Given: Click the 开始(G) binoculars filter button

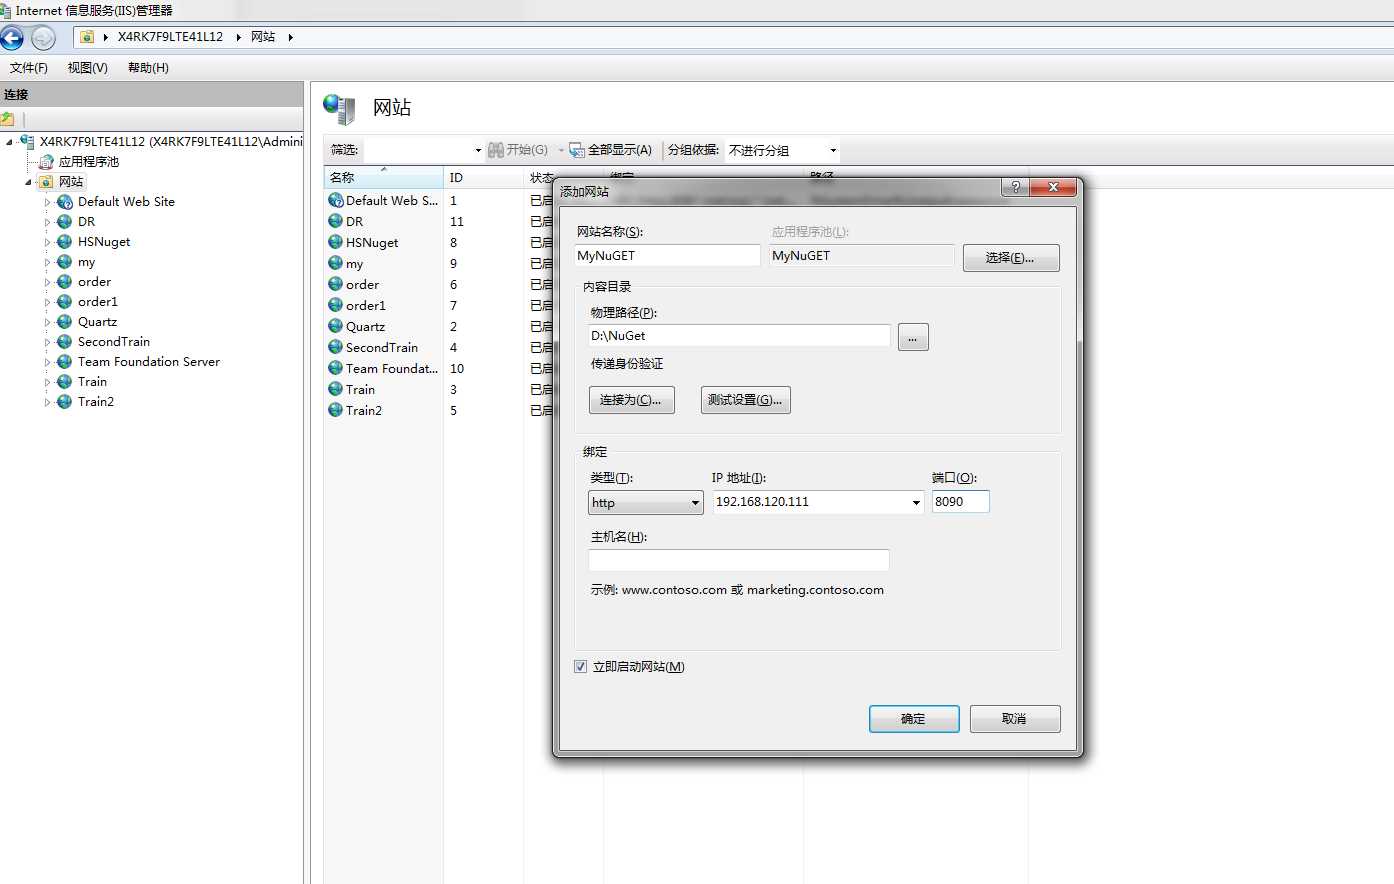Looking at the screenshot, I should tap(518, 150).
